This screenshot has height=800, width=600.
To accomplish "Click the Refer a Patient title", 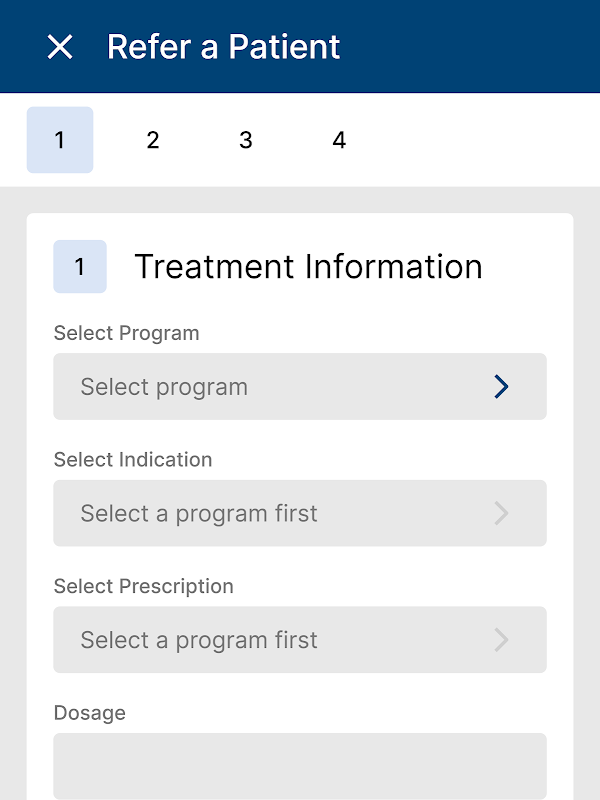I will coord(224,47).
